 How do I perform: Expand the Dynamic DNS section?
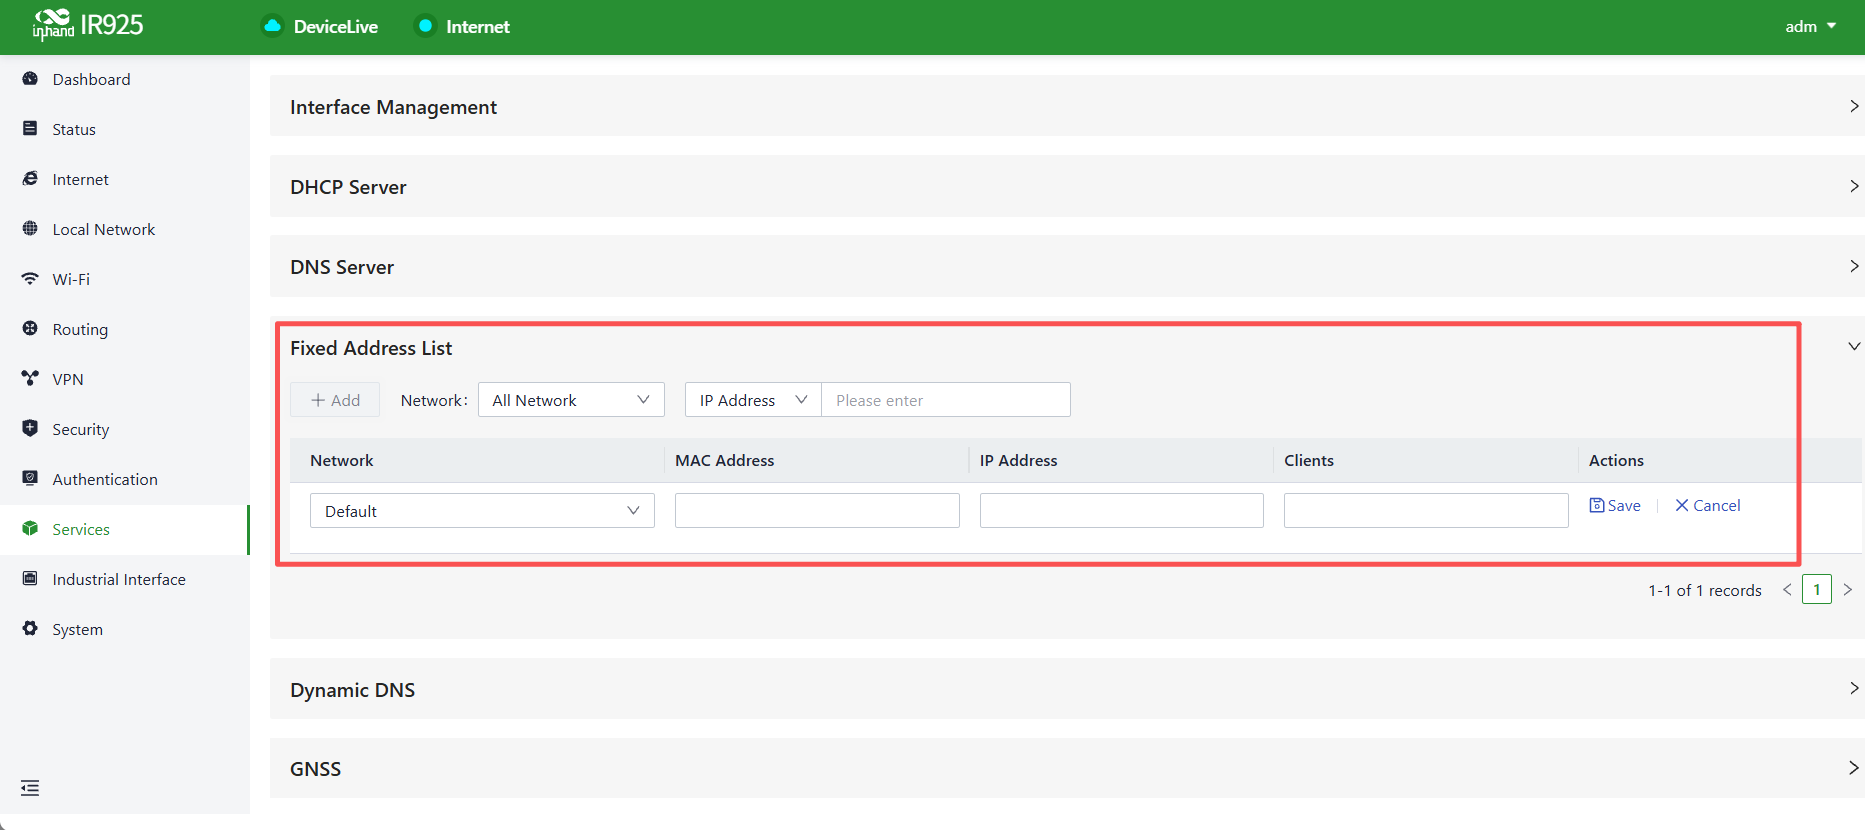(x=1854, y=688)
